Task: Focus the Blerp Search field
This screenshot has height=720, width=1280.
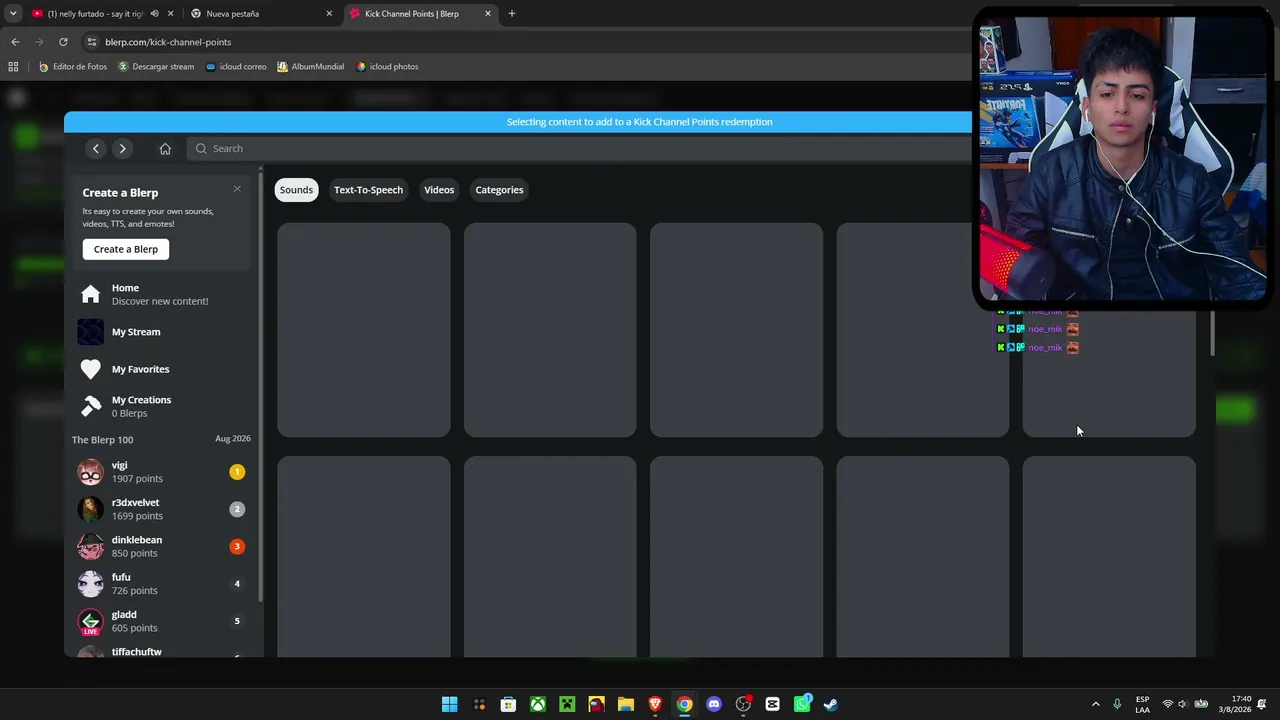Action: click(580, 149)
